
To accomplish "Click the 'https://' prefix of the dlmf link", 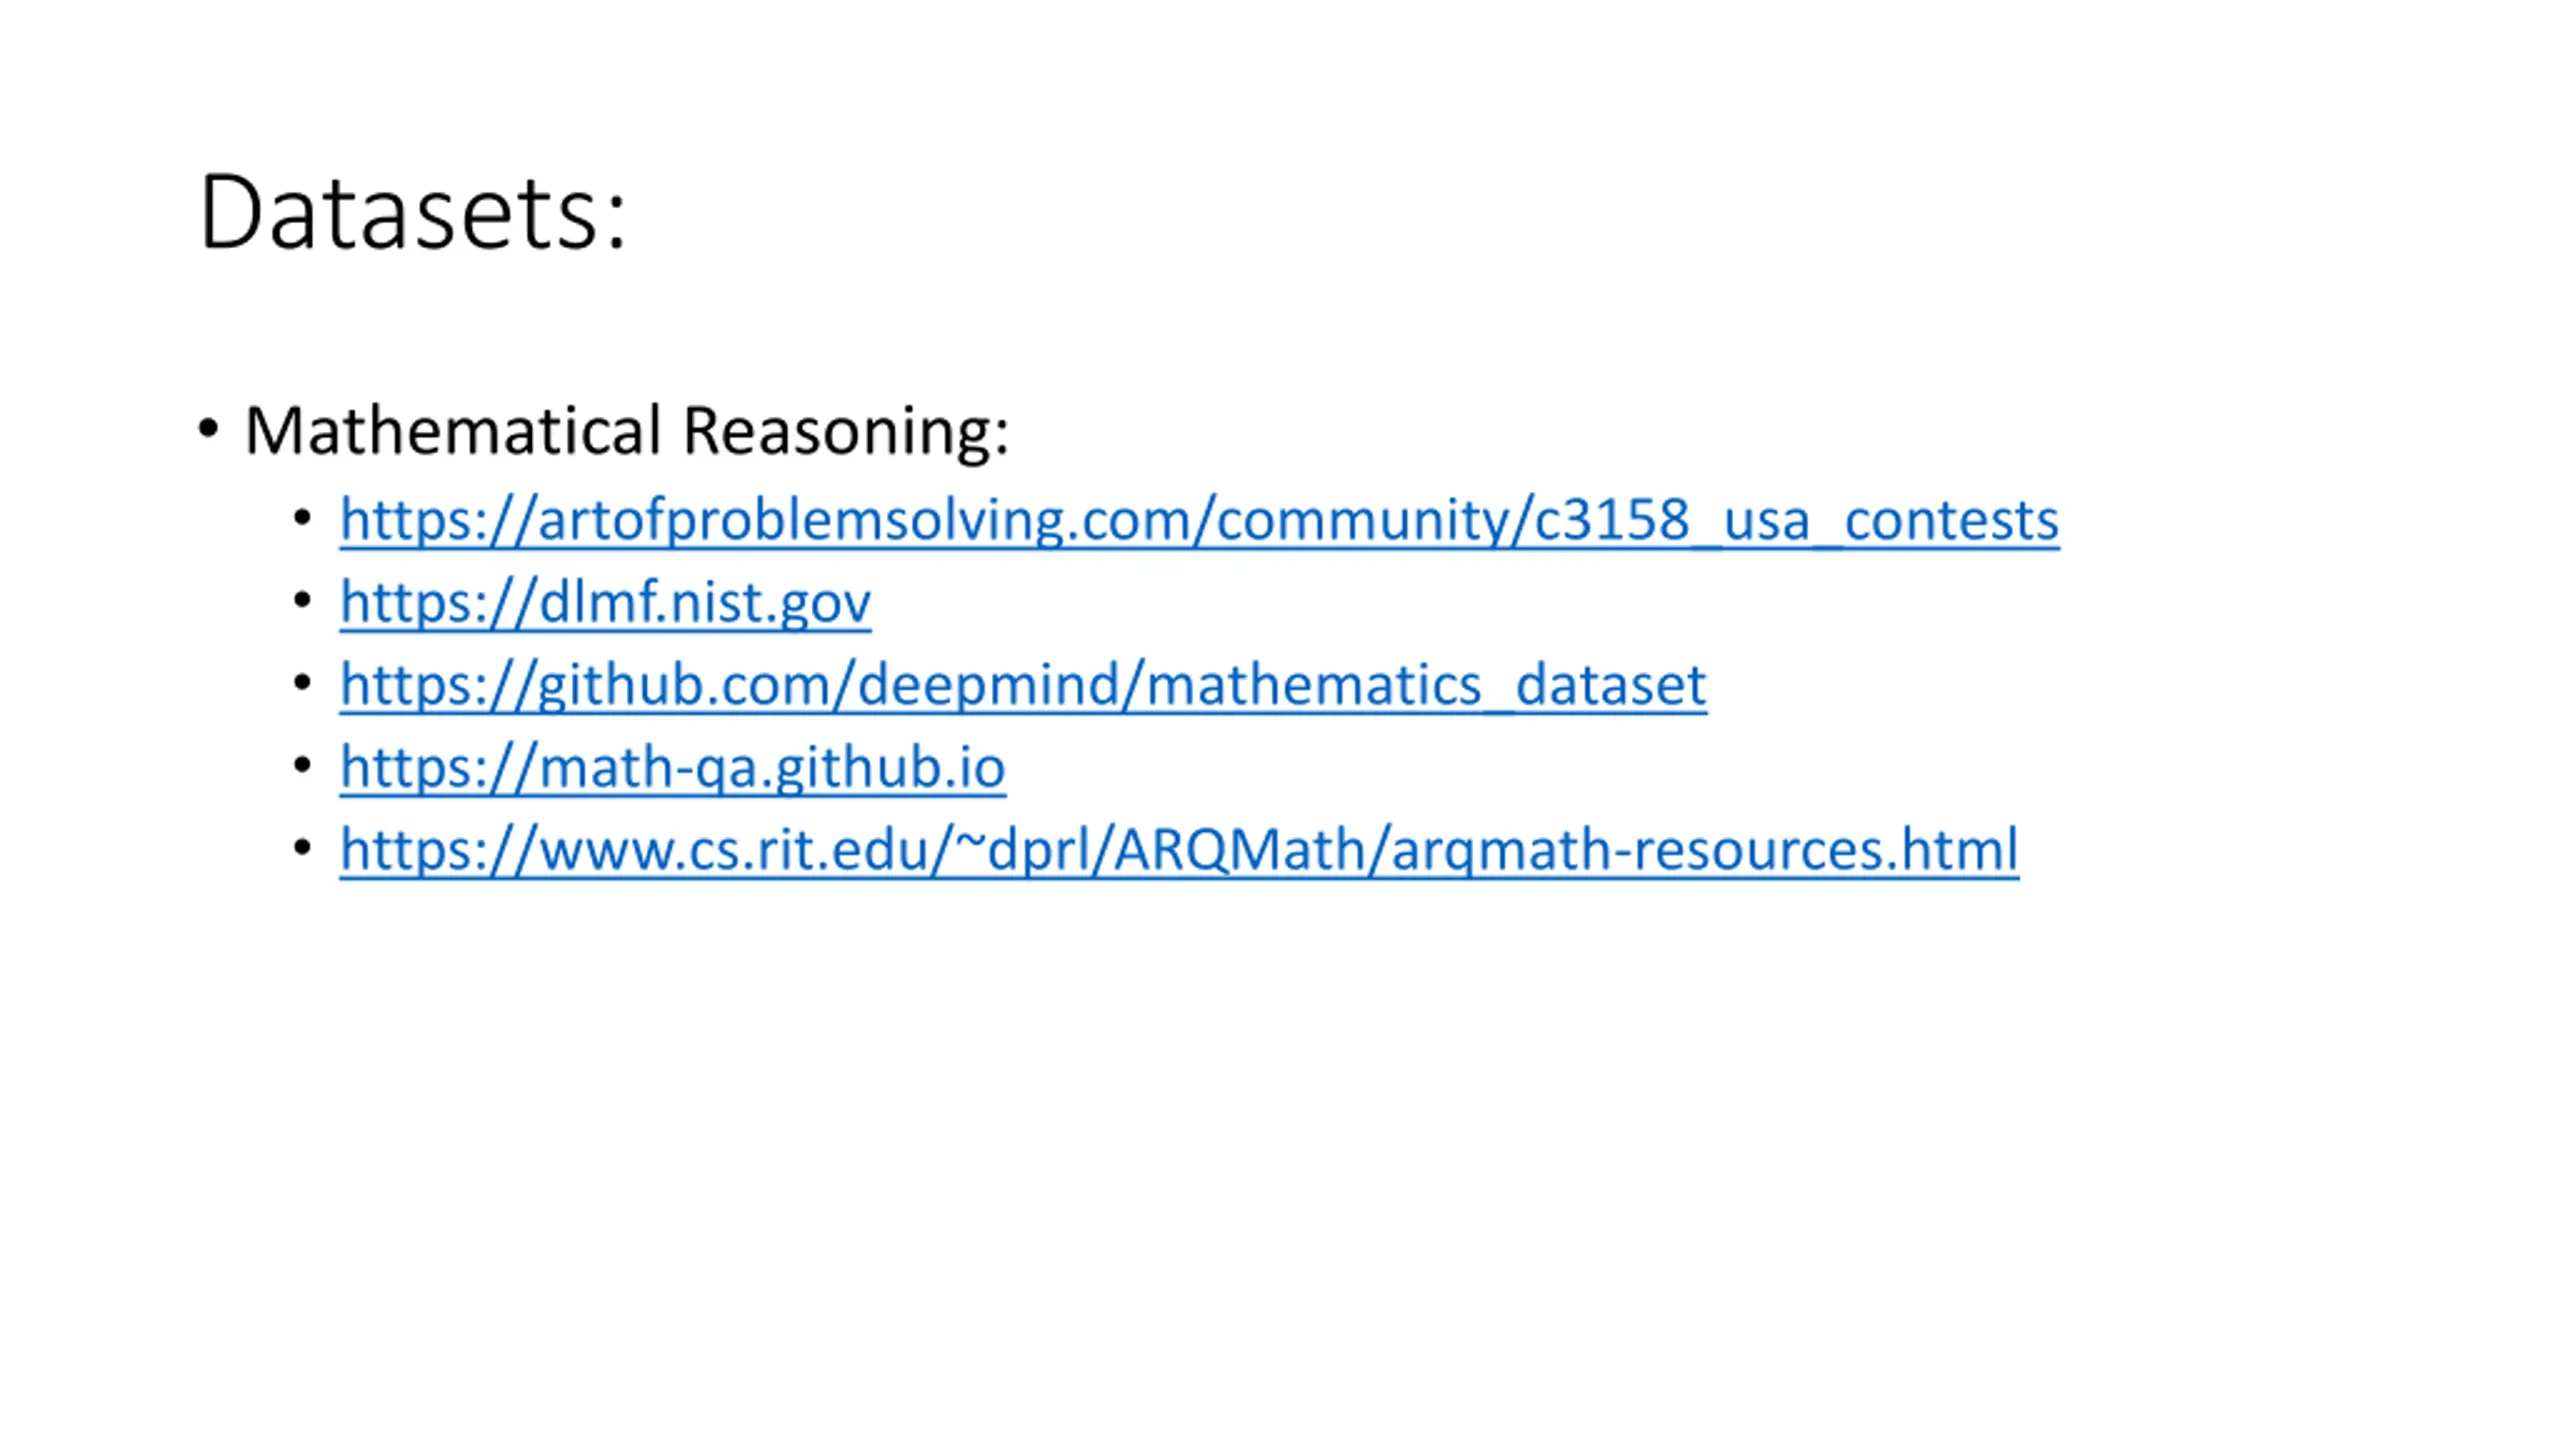I will click(438, 602).
